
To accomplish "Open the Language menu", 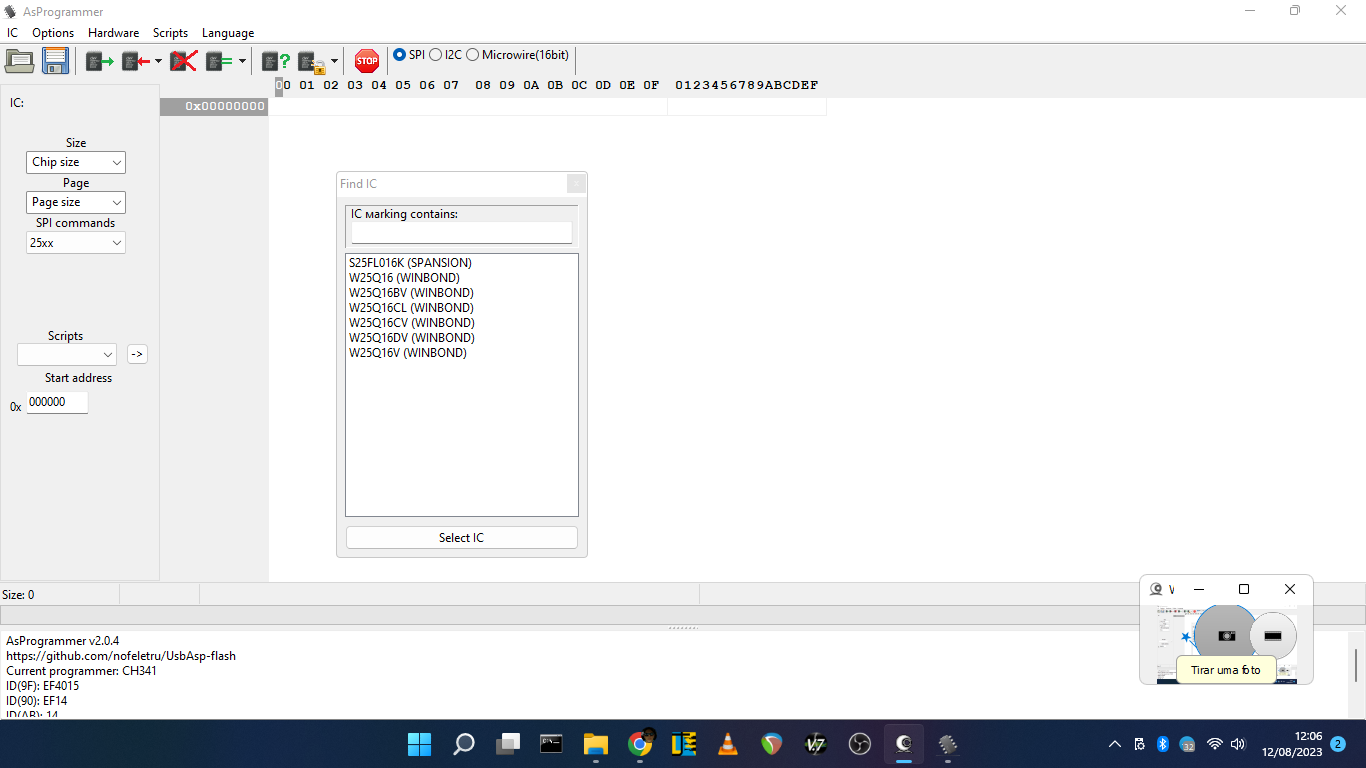I will coord(228,33).
